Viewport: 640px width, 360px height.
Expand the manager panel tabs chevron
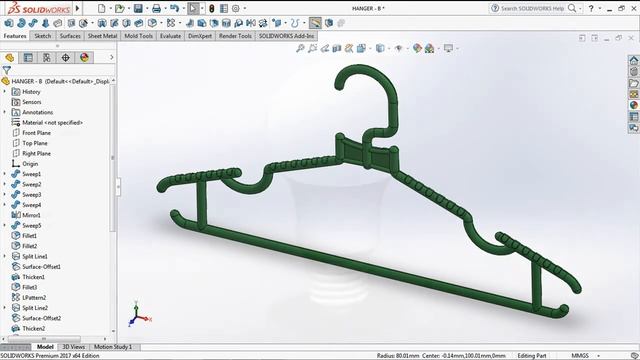(x=111, y=57)
